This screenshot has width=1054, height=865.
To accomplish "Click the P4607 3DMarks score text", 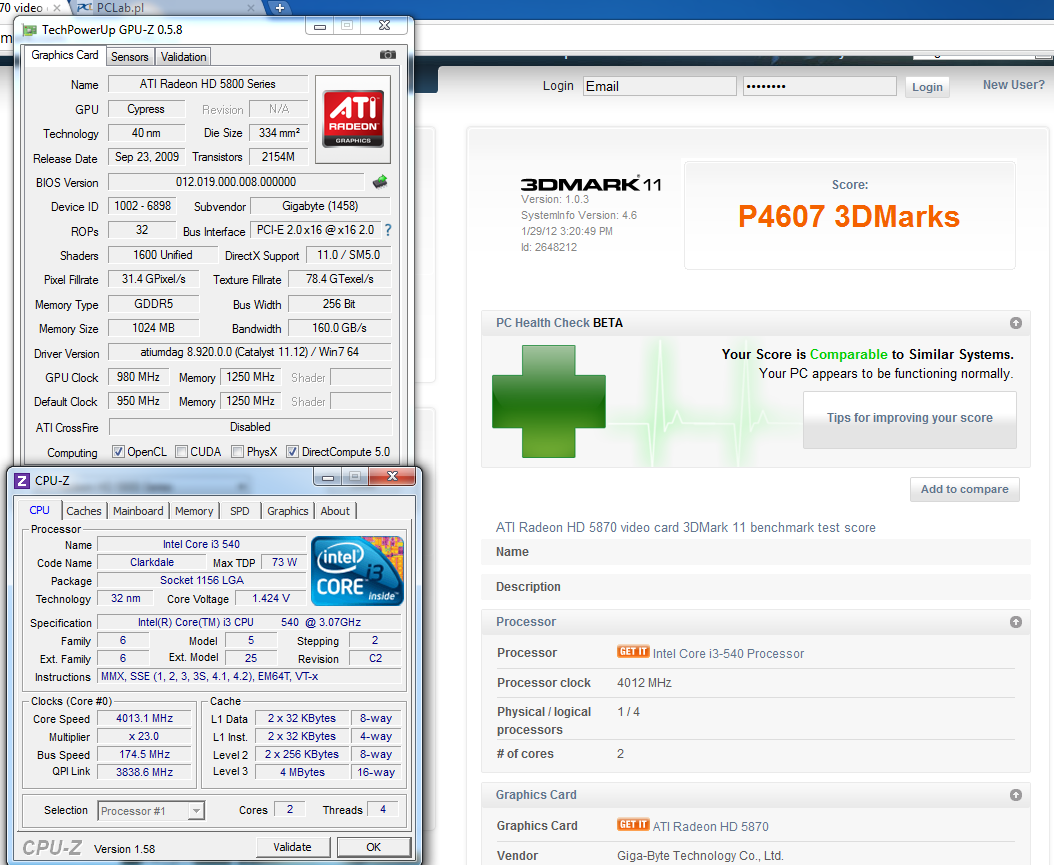I will [x=849, y=216].
